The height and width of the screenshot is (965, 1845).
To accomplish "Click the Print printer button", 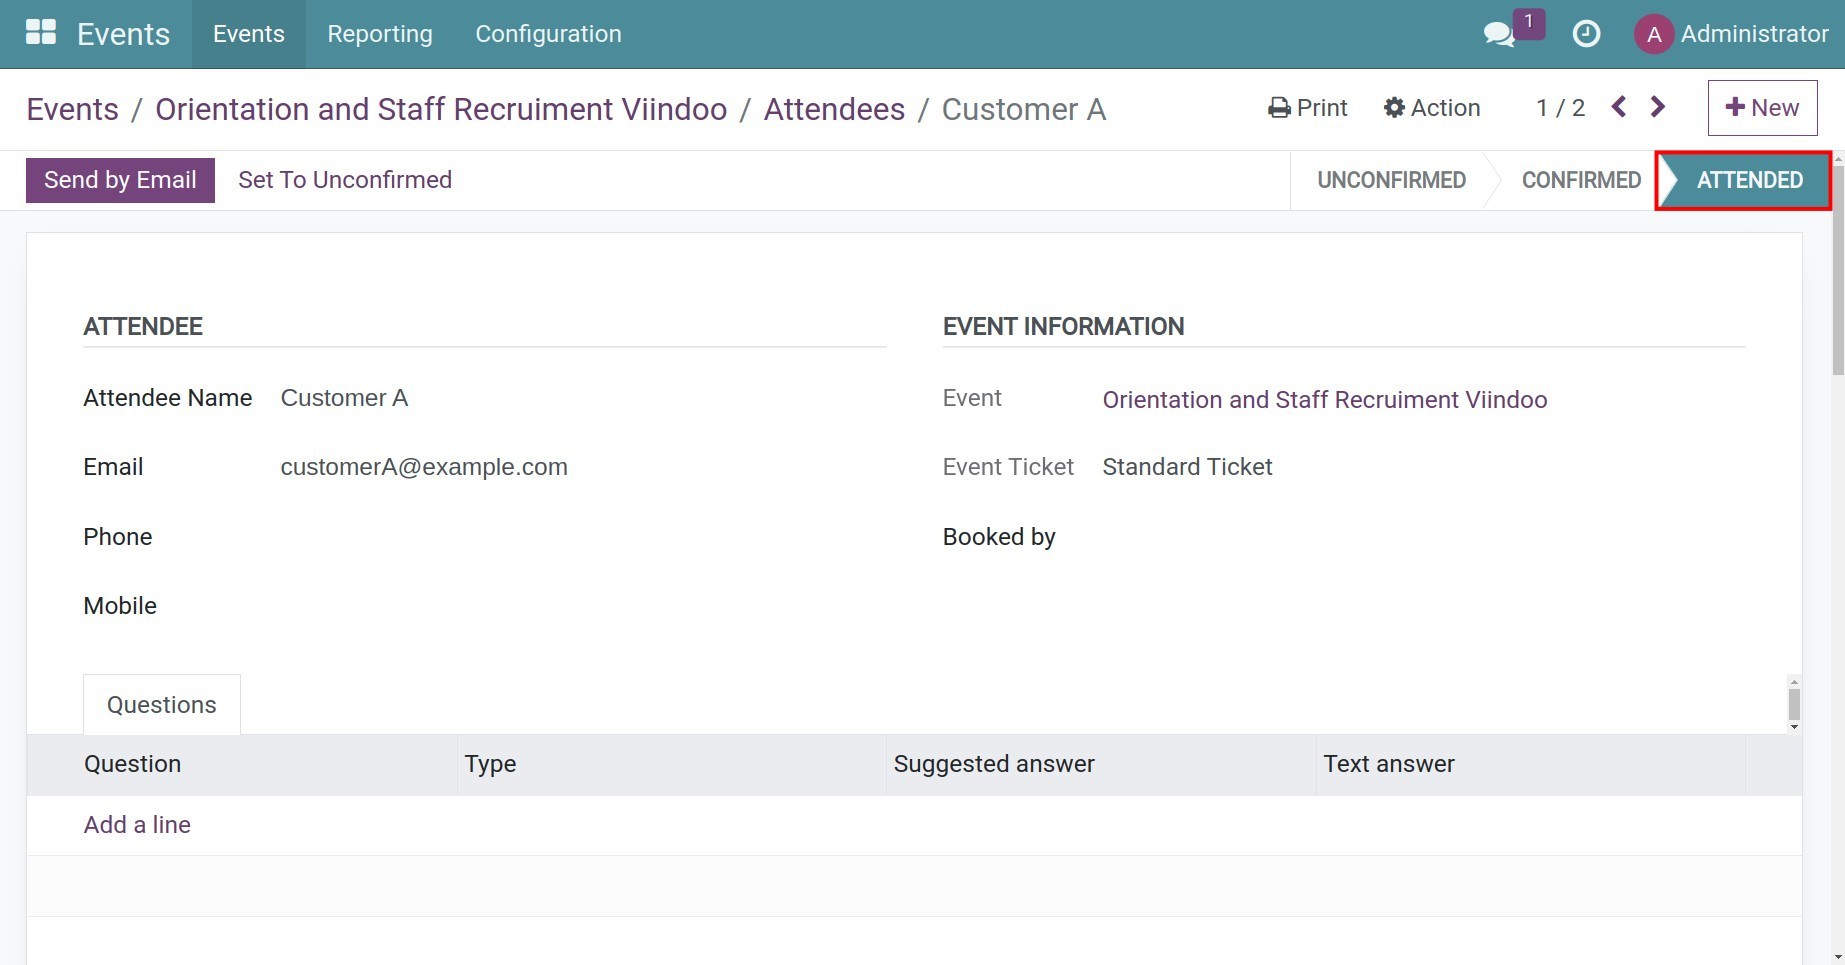I will pos(1307,108).
